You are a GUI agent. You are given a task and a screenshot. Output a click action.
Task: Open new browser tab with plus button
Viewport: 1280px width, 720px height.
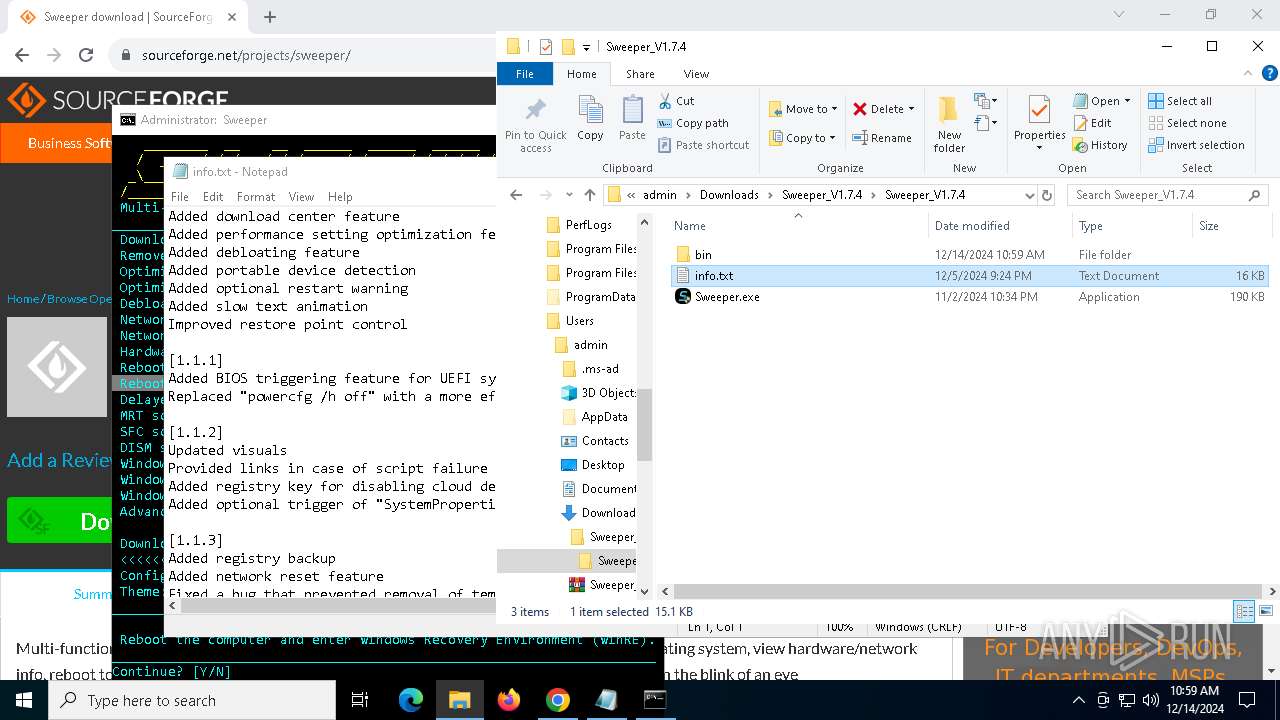click(270, 17)
